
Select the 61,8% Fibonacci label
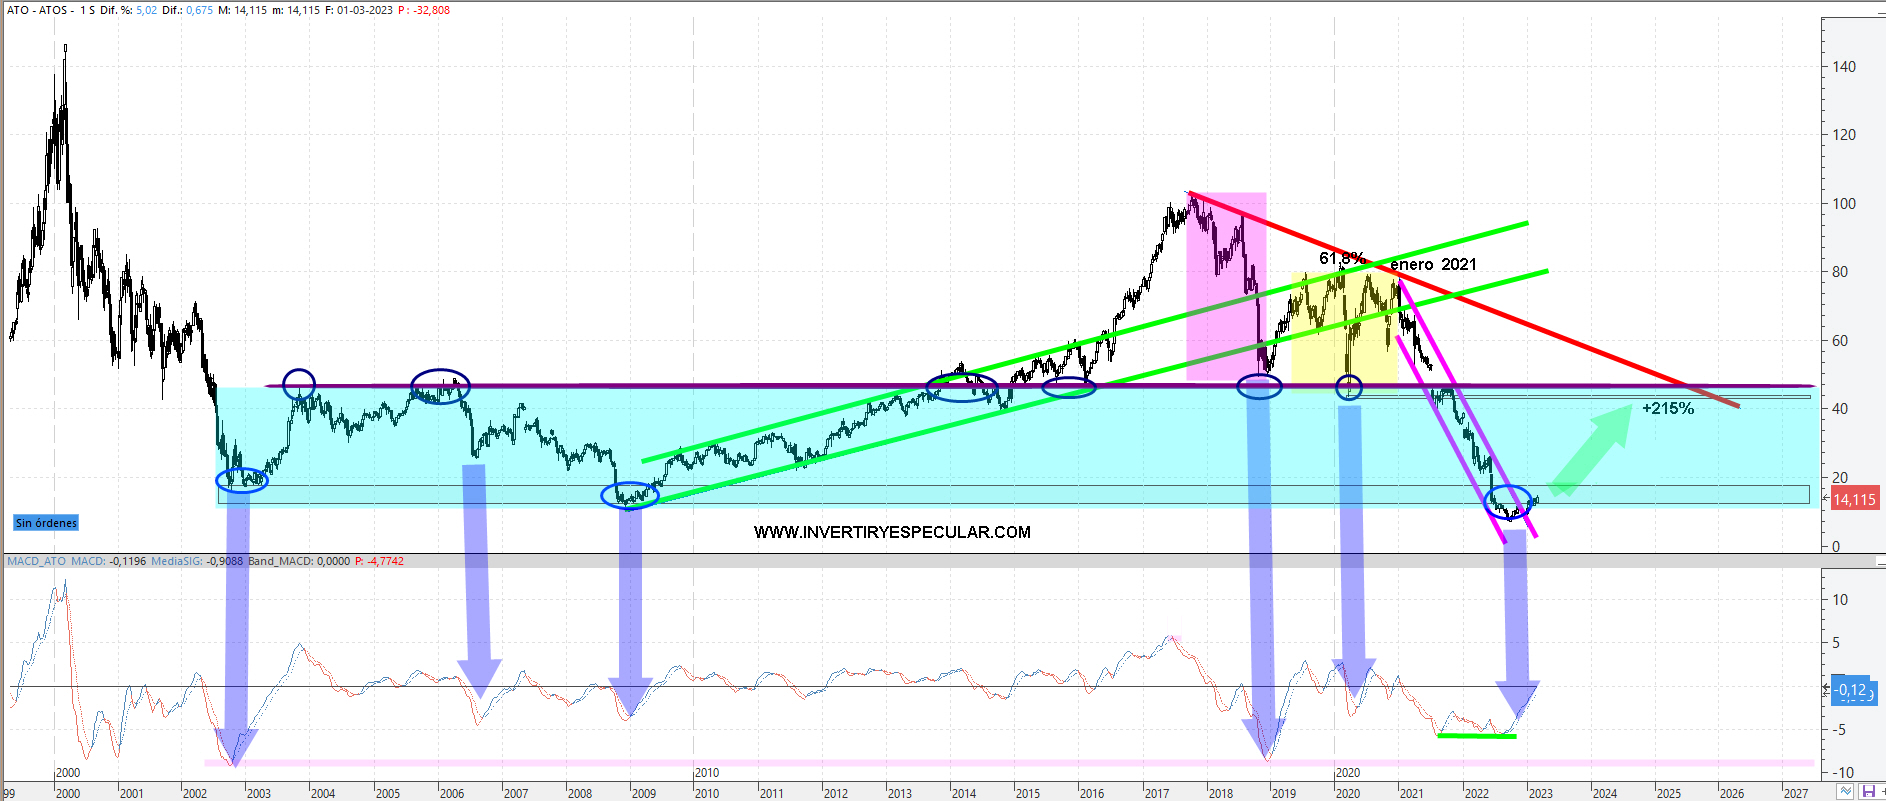tap(1341, 258)
